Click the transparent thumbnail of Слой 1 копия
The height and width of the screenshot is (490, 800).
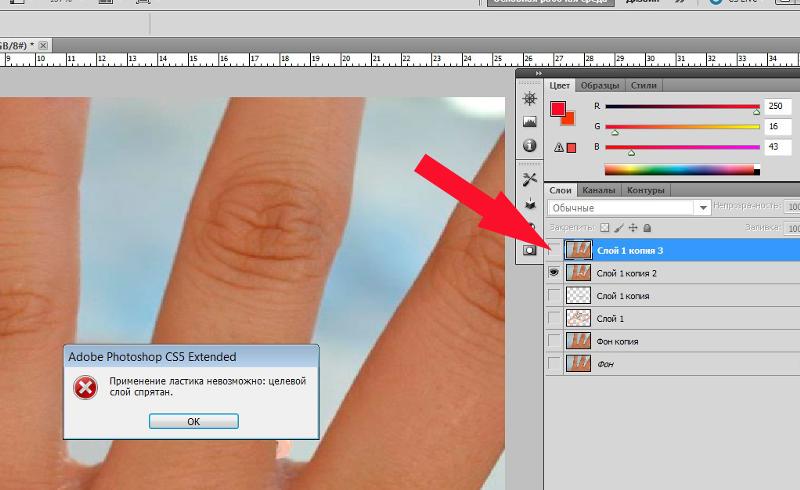tap(579, 296)
